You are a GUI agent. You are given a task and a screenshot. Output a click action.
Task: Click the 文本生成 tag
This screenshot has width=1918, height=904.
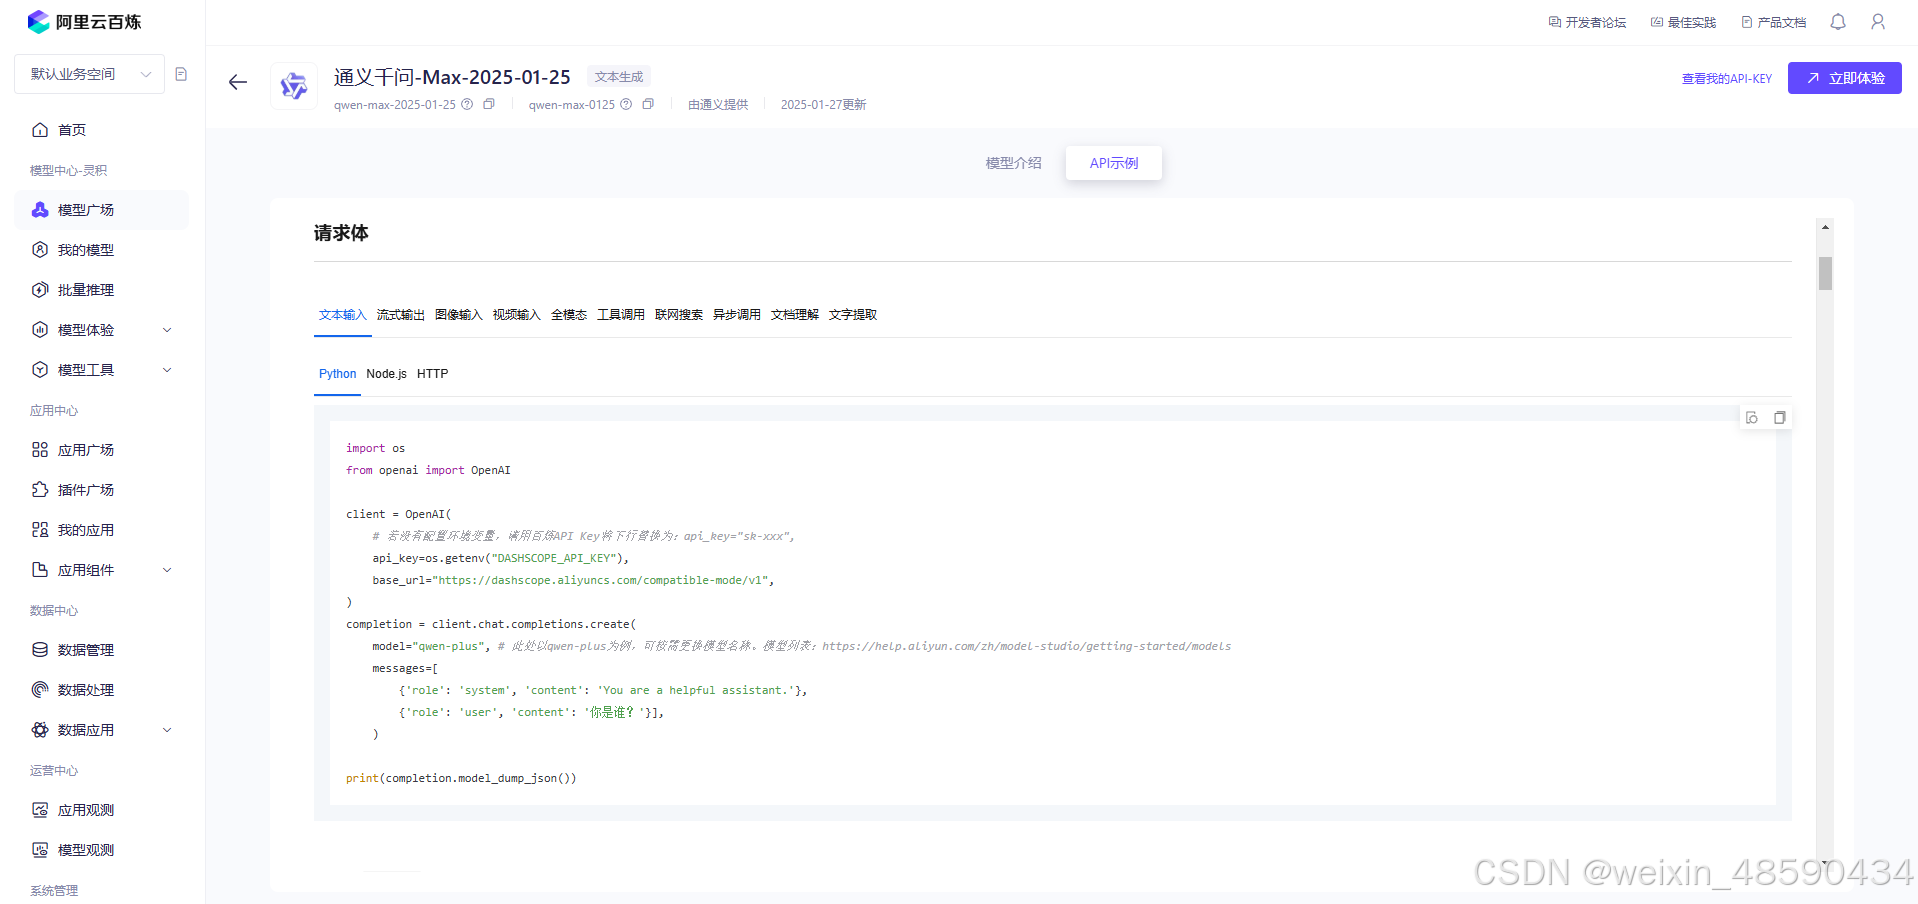click(x=619, y=77)
